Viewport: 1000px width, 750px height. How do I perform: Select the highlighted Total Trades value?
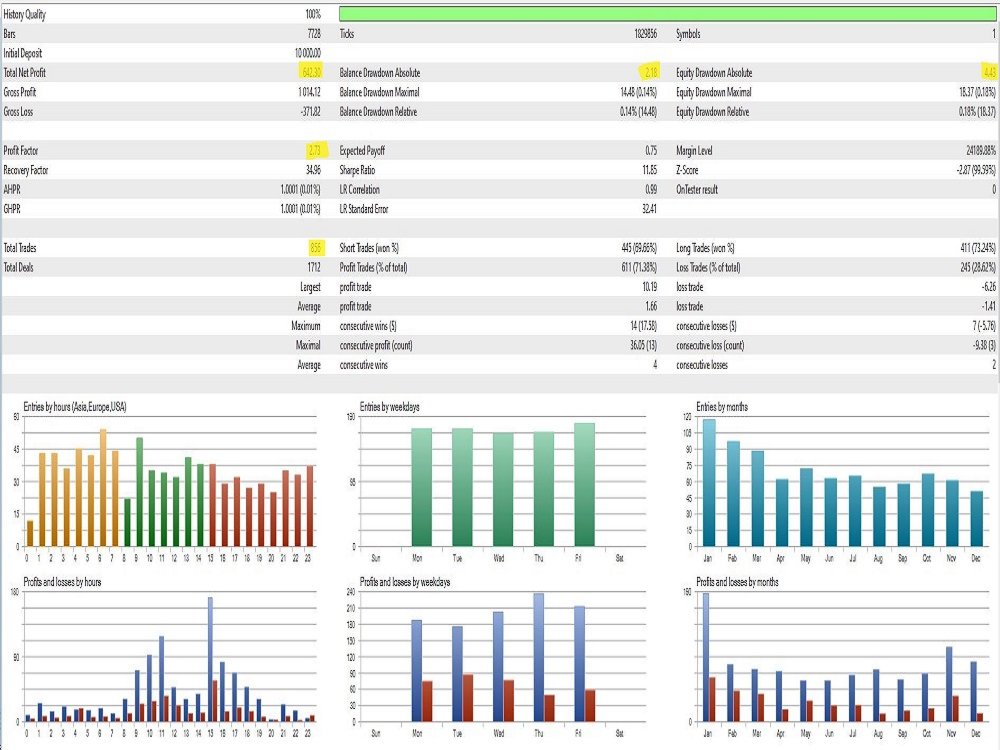(316, 247)
